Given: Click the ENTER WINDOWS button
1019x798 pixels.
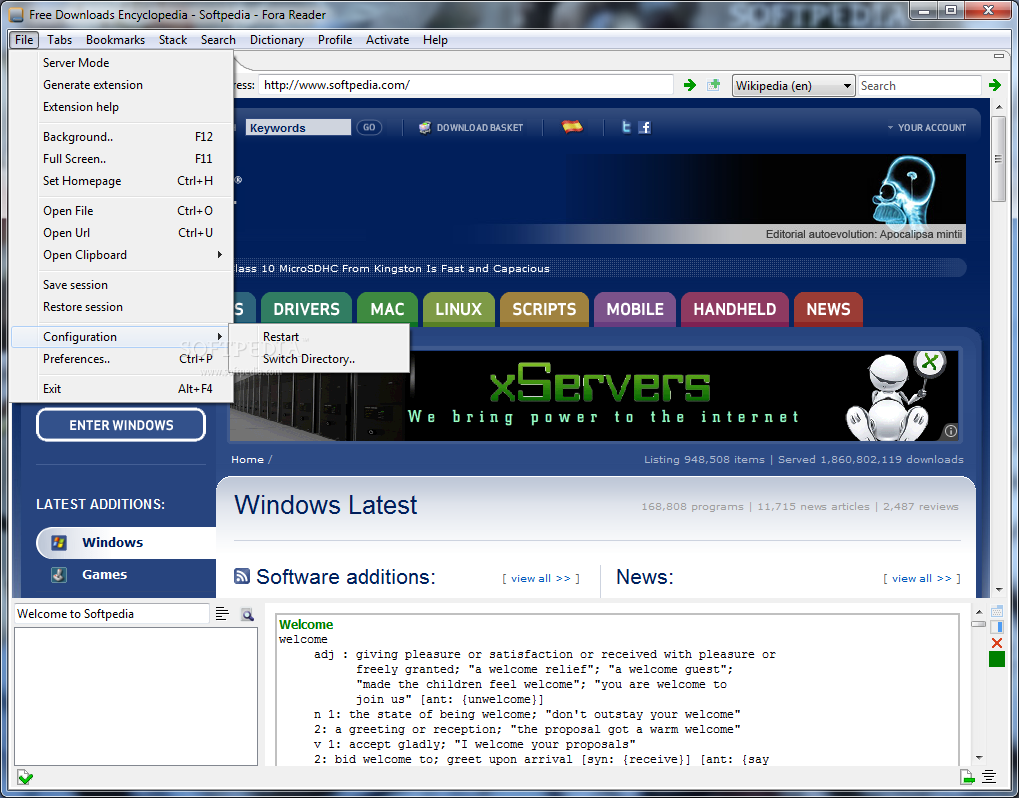Looking at the screenshot, I should pyautogui.click(x=121, y=425).
